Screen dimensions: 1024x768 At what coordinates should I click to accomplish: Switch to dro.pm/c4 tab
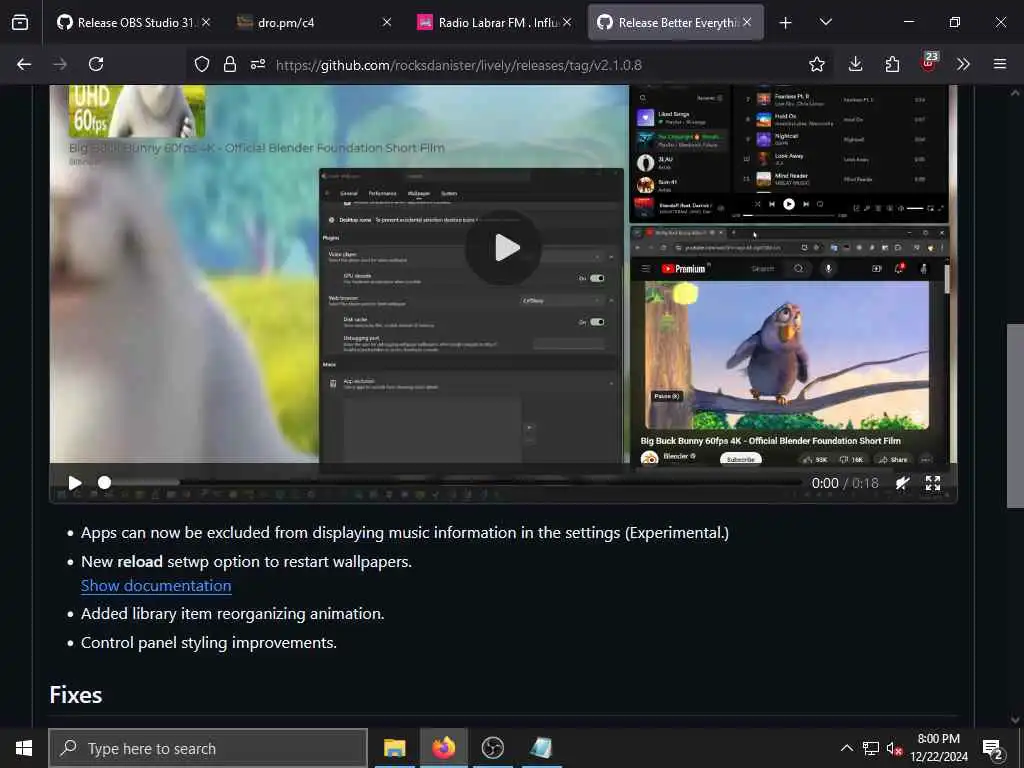(314, 22)
